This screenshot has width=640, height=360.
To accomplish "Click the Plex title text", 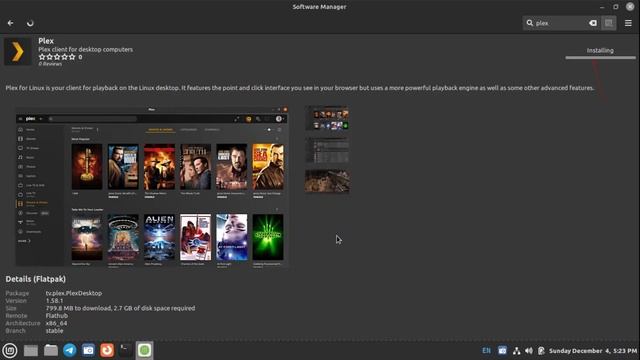I will click(x=46, y=41).
